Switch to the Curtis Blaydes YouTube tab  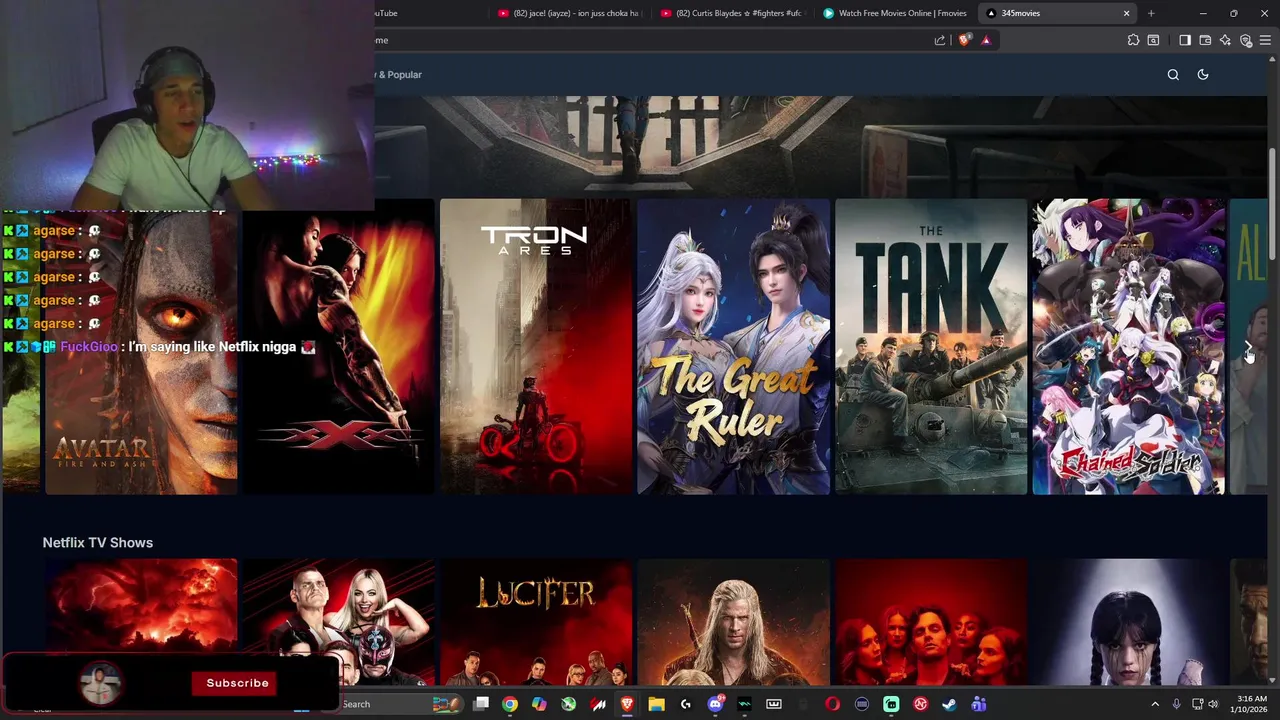(x=732, y=13)
